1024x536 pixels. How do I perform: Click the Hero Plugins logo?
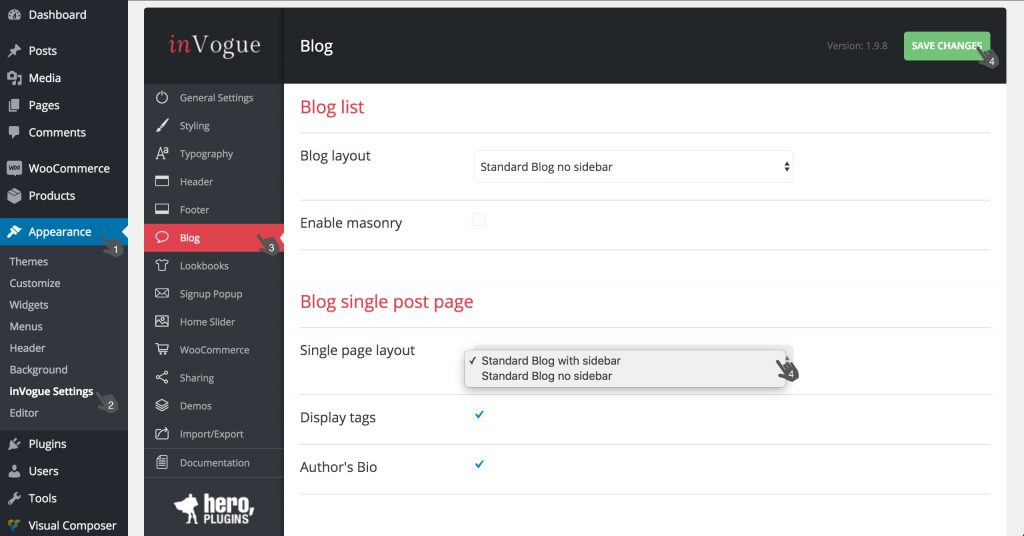pyautogui.click(x=214, y=509)
